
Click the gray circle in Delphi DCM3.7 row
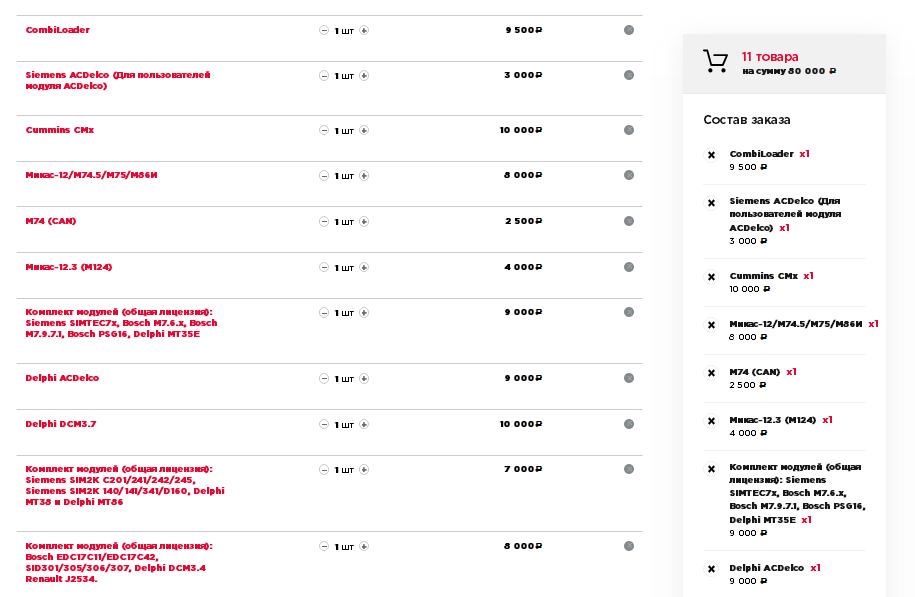(628, 424)
